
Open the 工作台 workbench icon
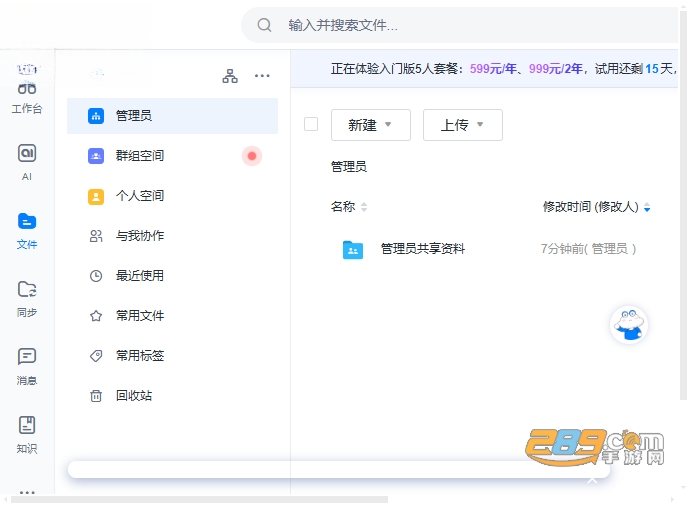coord(27,90)
